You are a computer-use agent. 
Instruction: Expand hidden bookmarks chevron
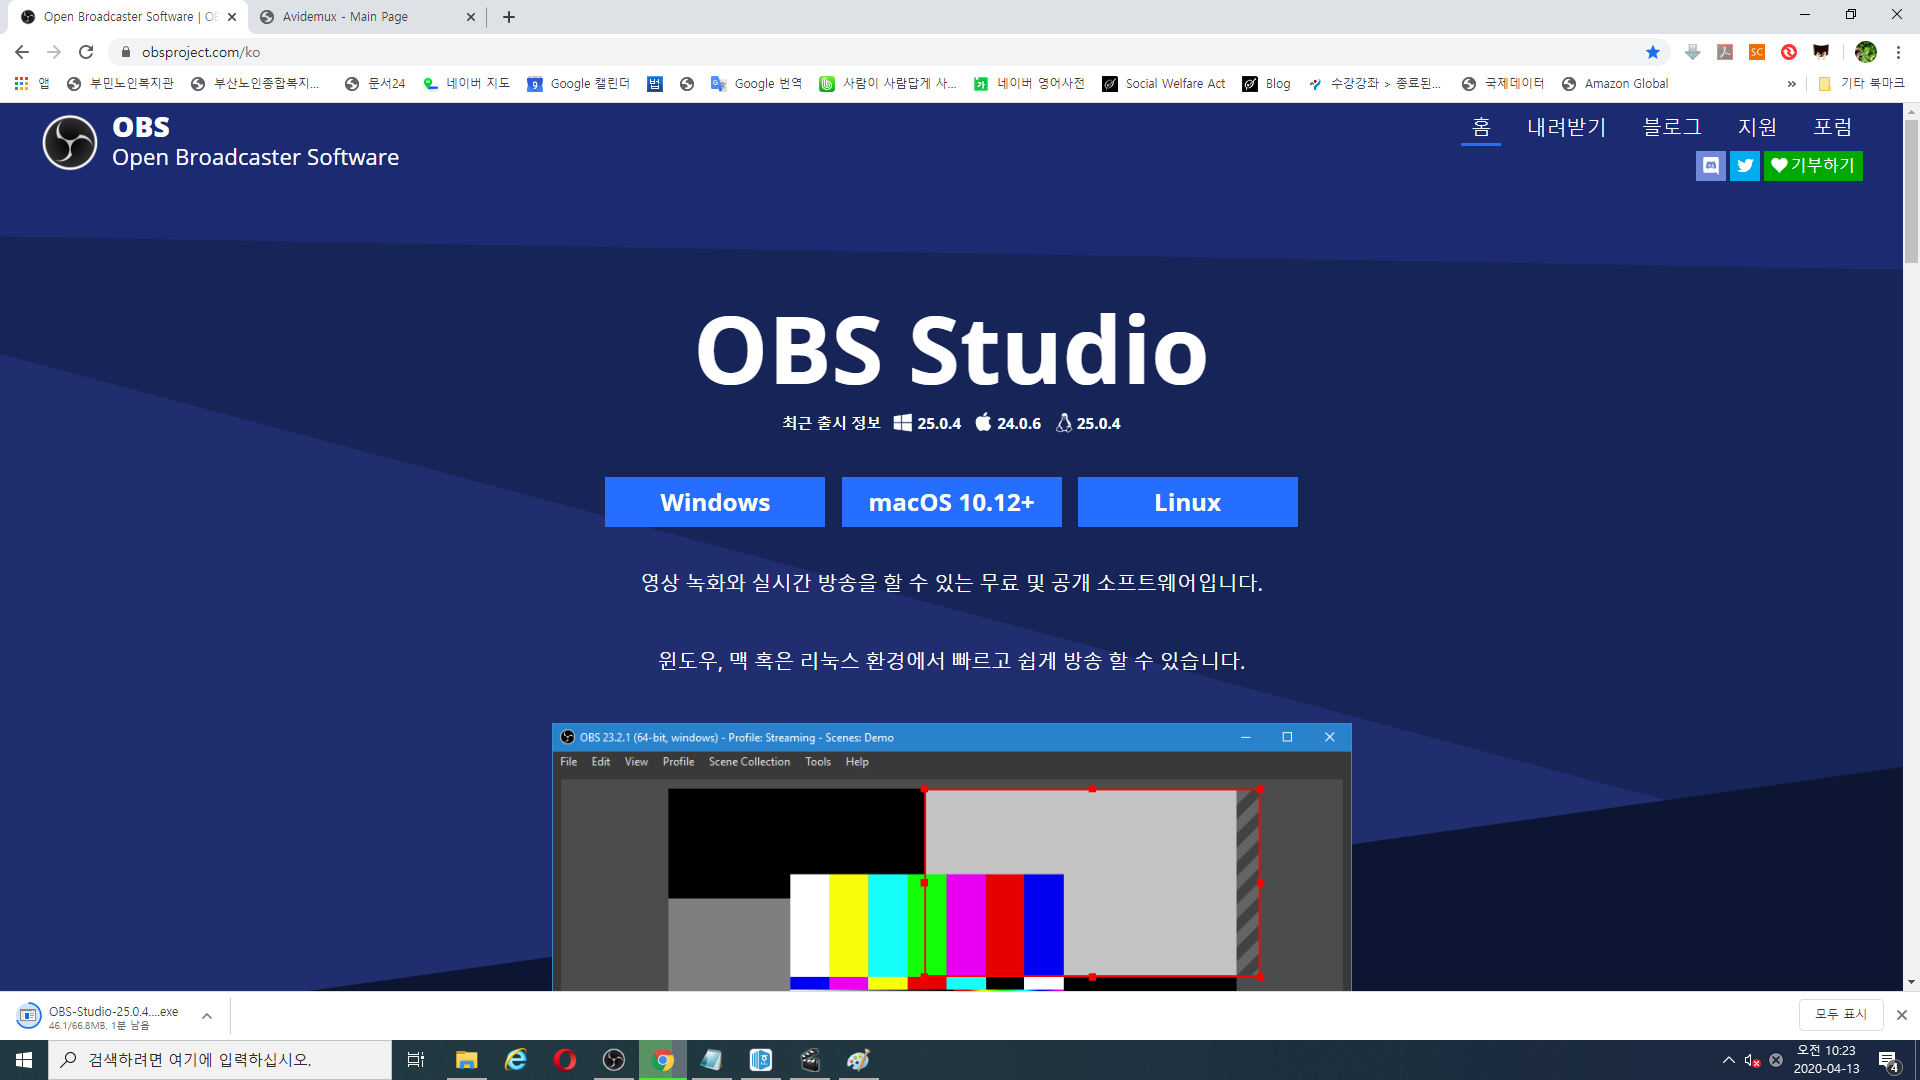point(1791,84)
